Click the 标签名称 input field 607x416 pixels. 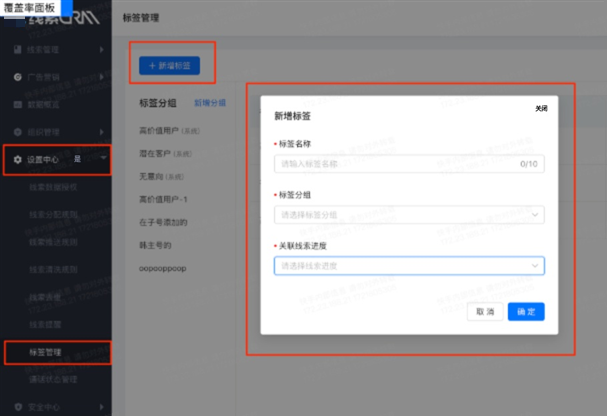(409, 164)
